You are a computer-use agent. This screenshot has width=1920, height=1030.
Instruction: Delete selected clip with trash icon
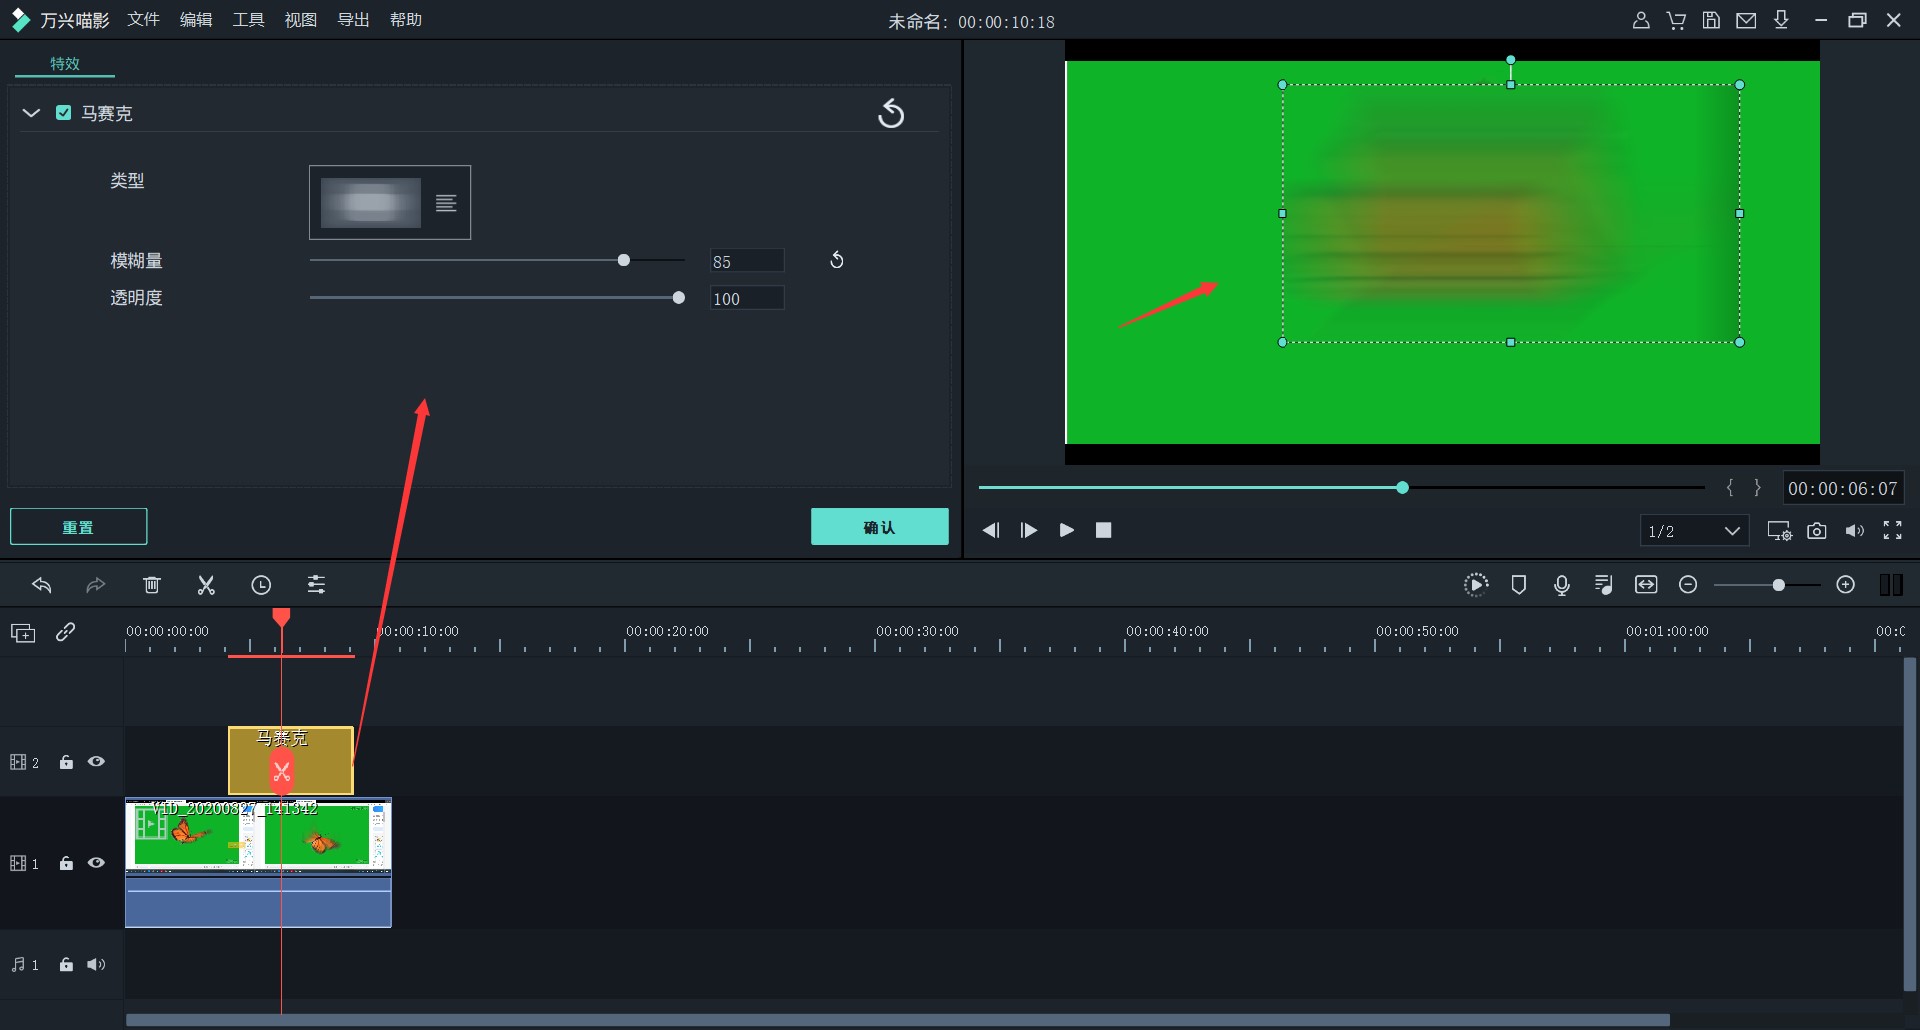(x=152, y=585)
